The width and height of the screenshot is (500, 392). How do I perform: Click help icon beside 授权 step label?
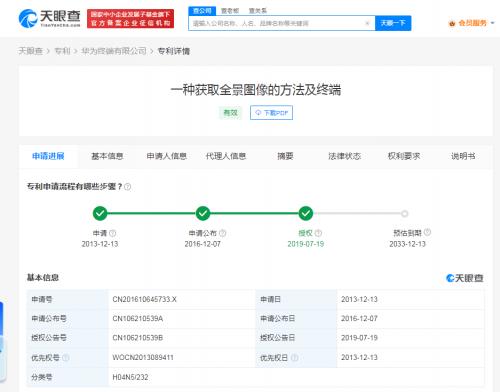coord(318,233)
